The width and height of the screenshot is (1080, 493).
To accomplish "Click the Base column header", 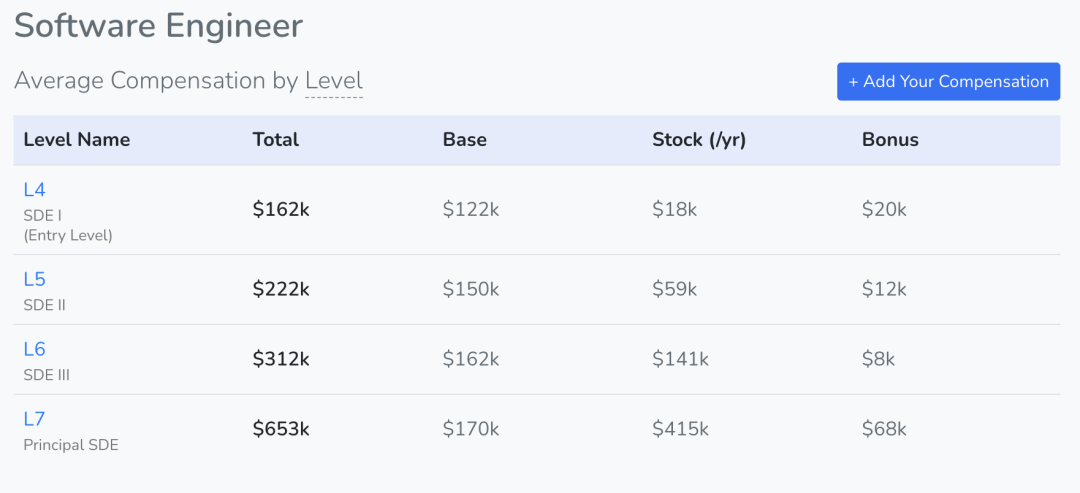I will coord(465,140).
